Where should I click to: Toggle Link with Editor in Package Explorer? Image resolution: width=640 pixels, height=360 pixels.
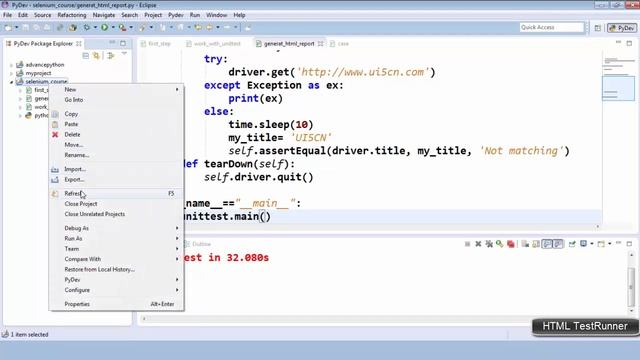(x=96, y=56)
